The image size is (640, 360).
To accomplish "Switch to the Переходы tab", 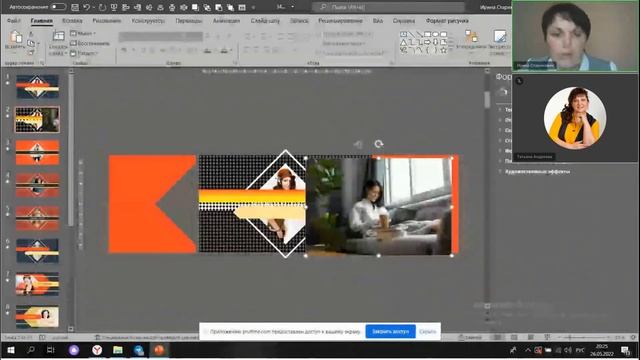I will (x=189, y=21).
